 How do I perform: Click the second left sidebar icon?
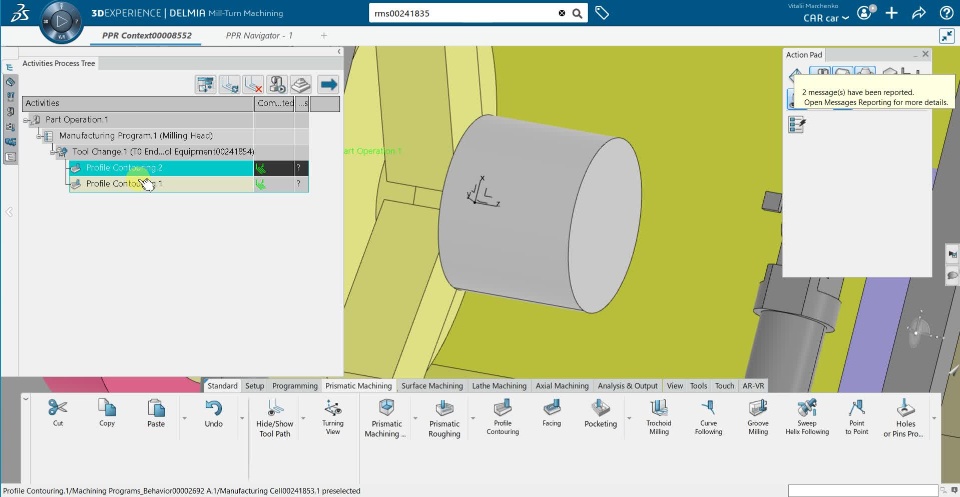tap(10, 81)
